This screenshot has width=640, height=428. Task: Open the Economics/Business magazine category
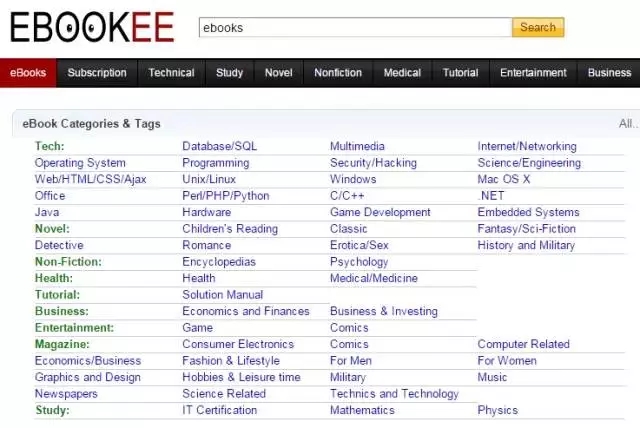click(x=88, y=361)
